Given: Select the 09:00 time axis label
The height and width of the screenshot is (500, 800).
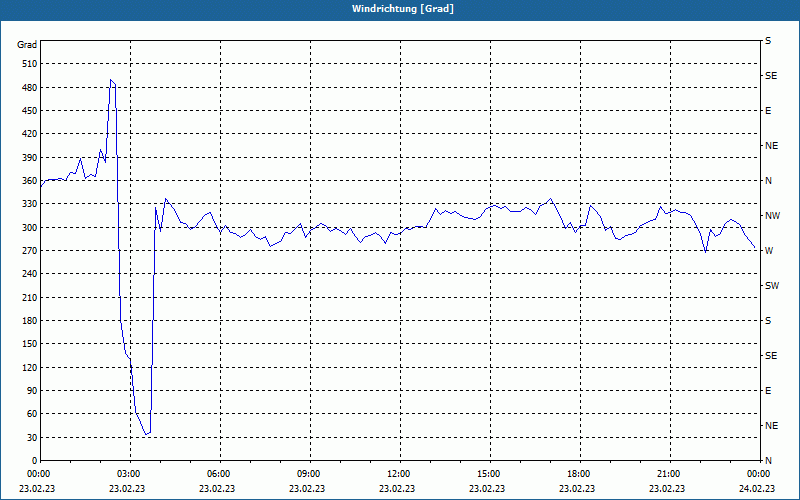Looking at the screenshot, I should 307,474.
